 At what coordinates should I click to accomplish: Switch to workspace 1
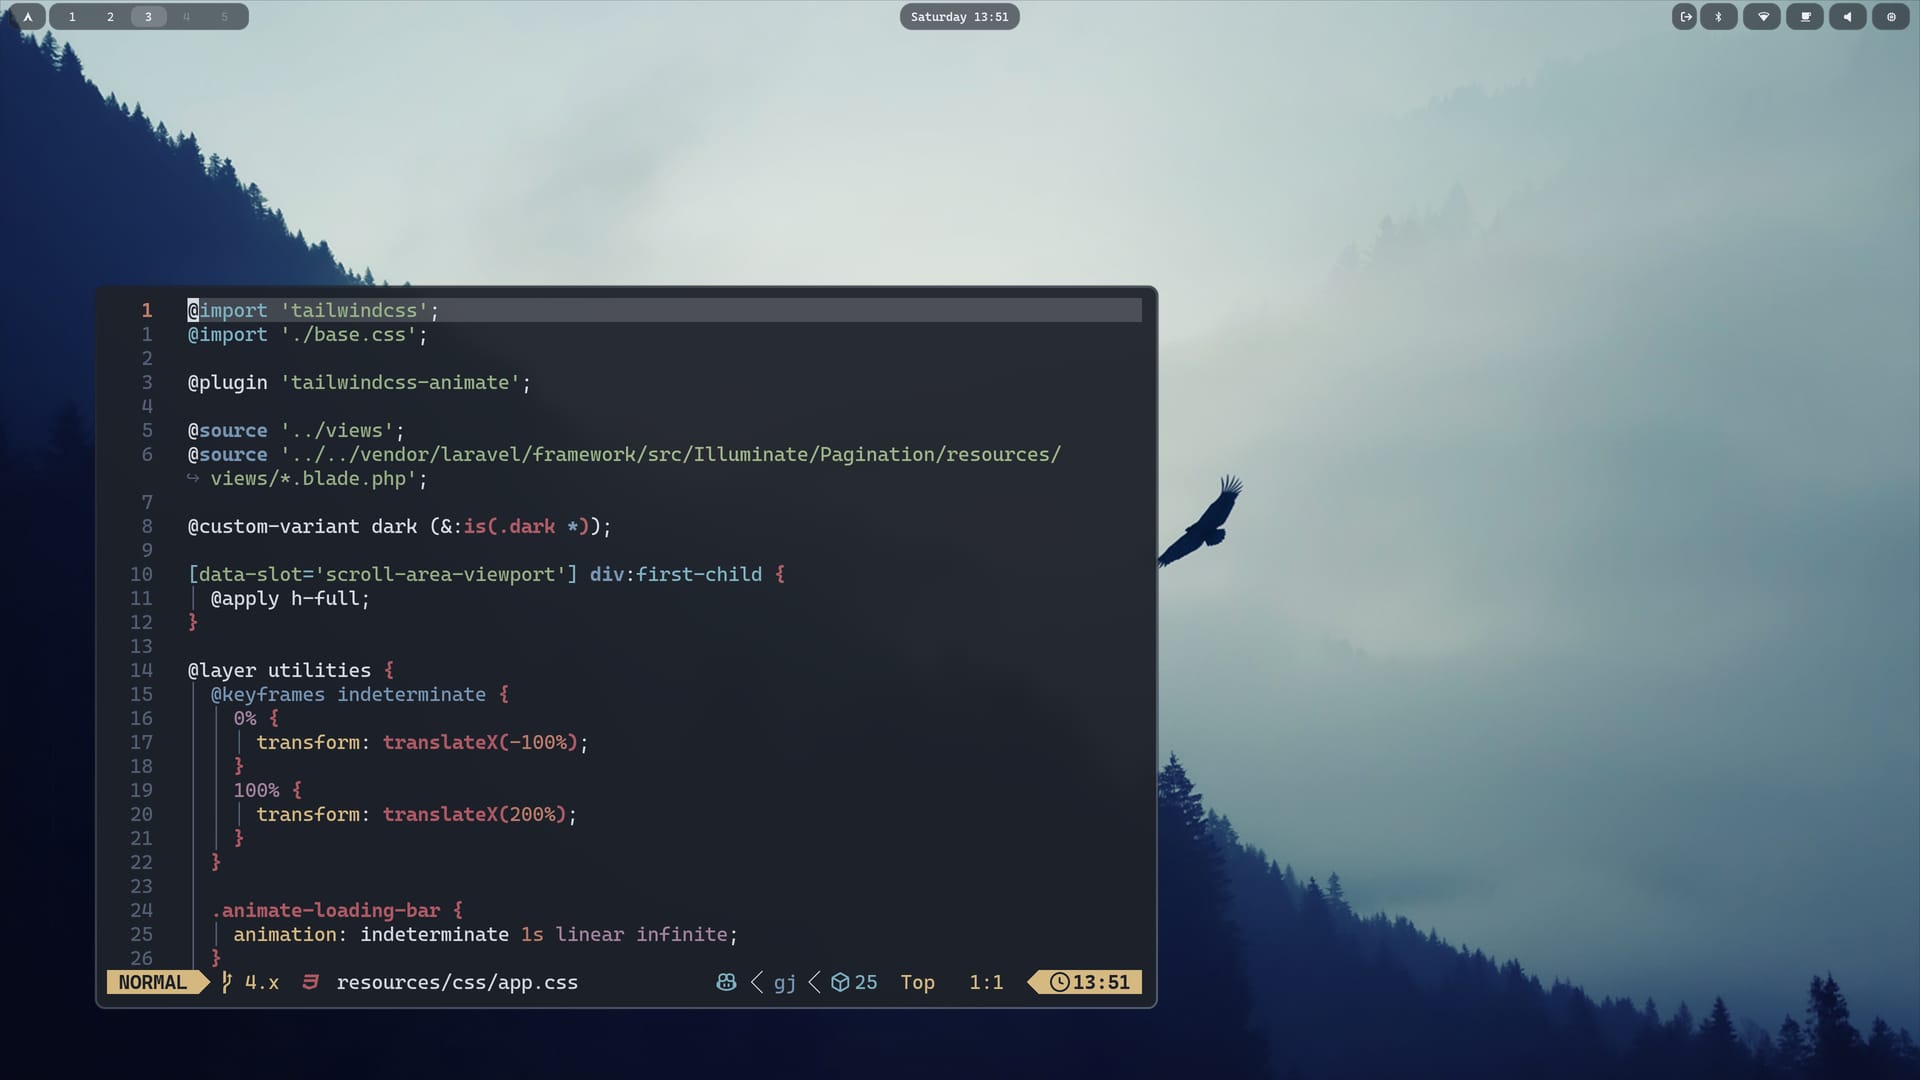tap(72, 17)
